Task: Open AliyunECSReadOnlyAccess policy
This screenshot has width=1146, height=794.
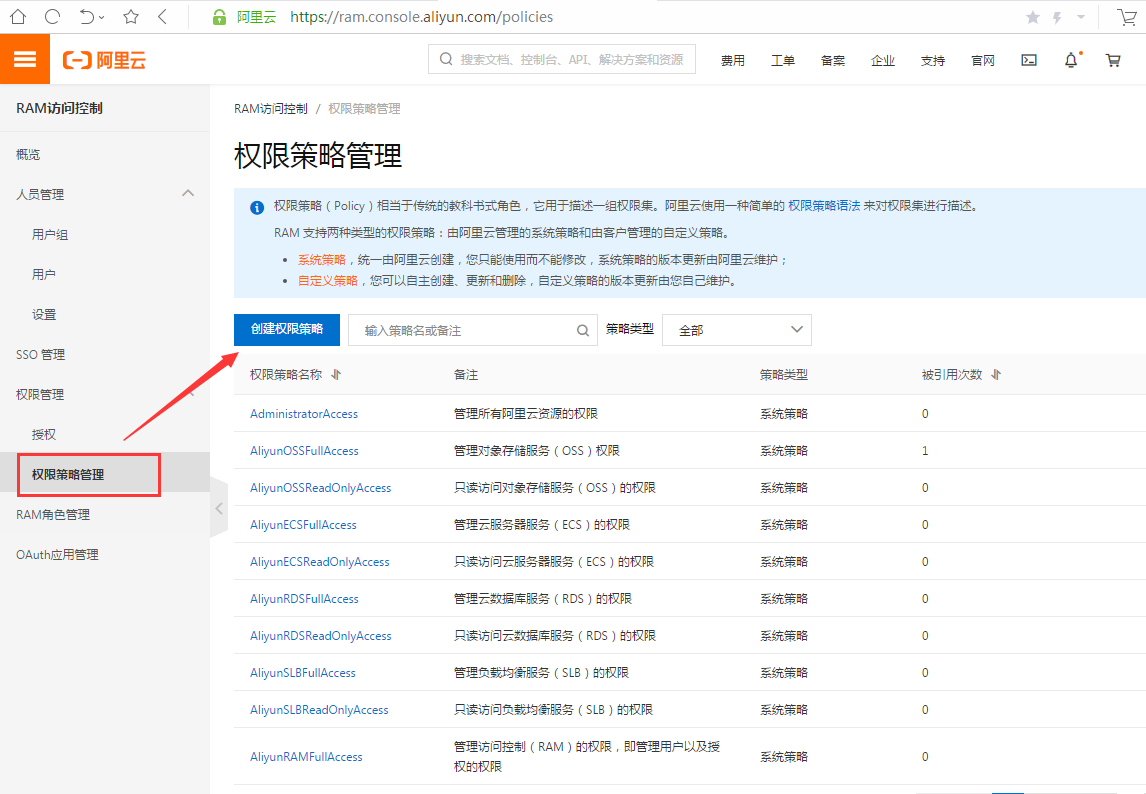Action: 319,562
